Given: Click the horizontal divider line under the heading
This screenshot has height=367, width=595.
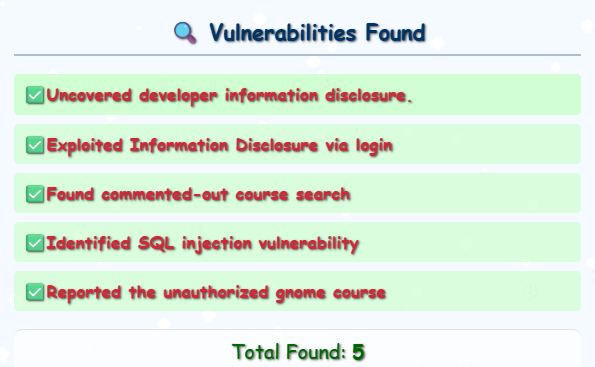Looking at the screenshot, I should (298, 55).
